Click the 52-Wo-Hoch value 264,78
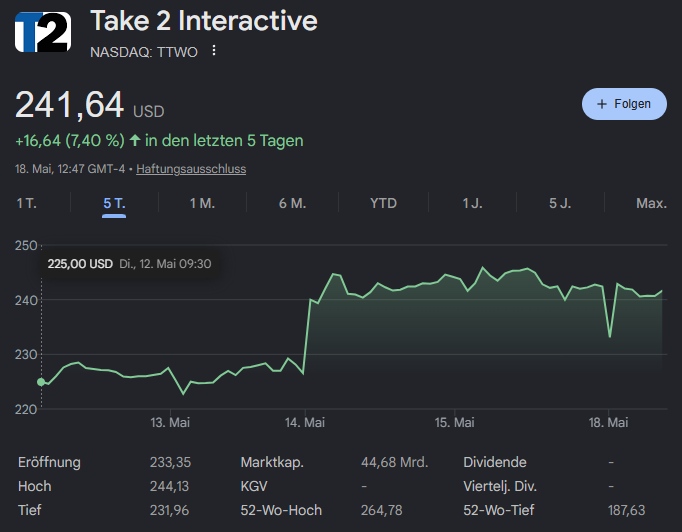Viewport: 682px width, 532px height. [x=381, y=510]
